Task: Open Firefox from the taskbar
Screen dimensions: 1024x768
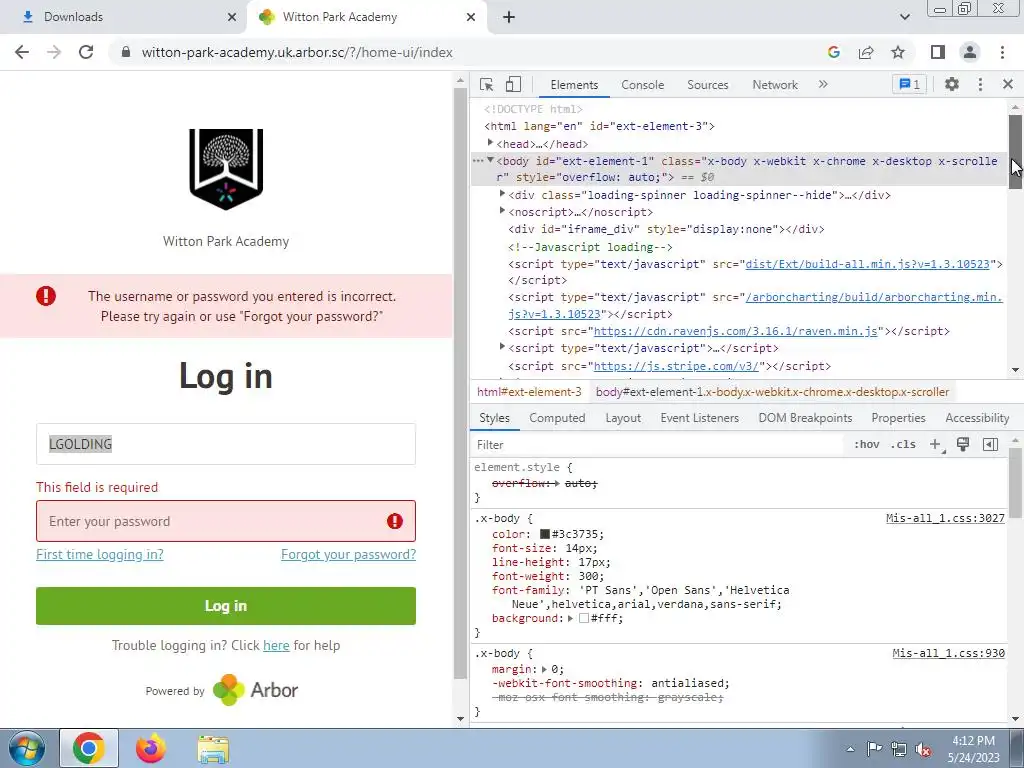Action: tap(151, 748)
